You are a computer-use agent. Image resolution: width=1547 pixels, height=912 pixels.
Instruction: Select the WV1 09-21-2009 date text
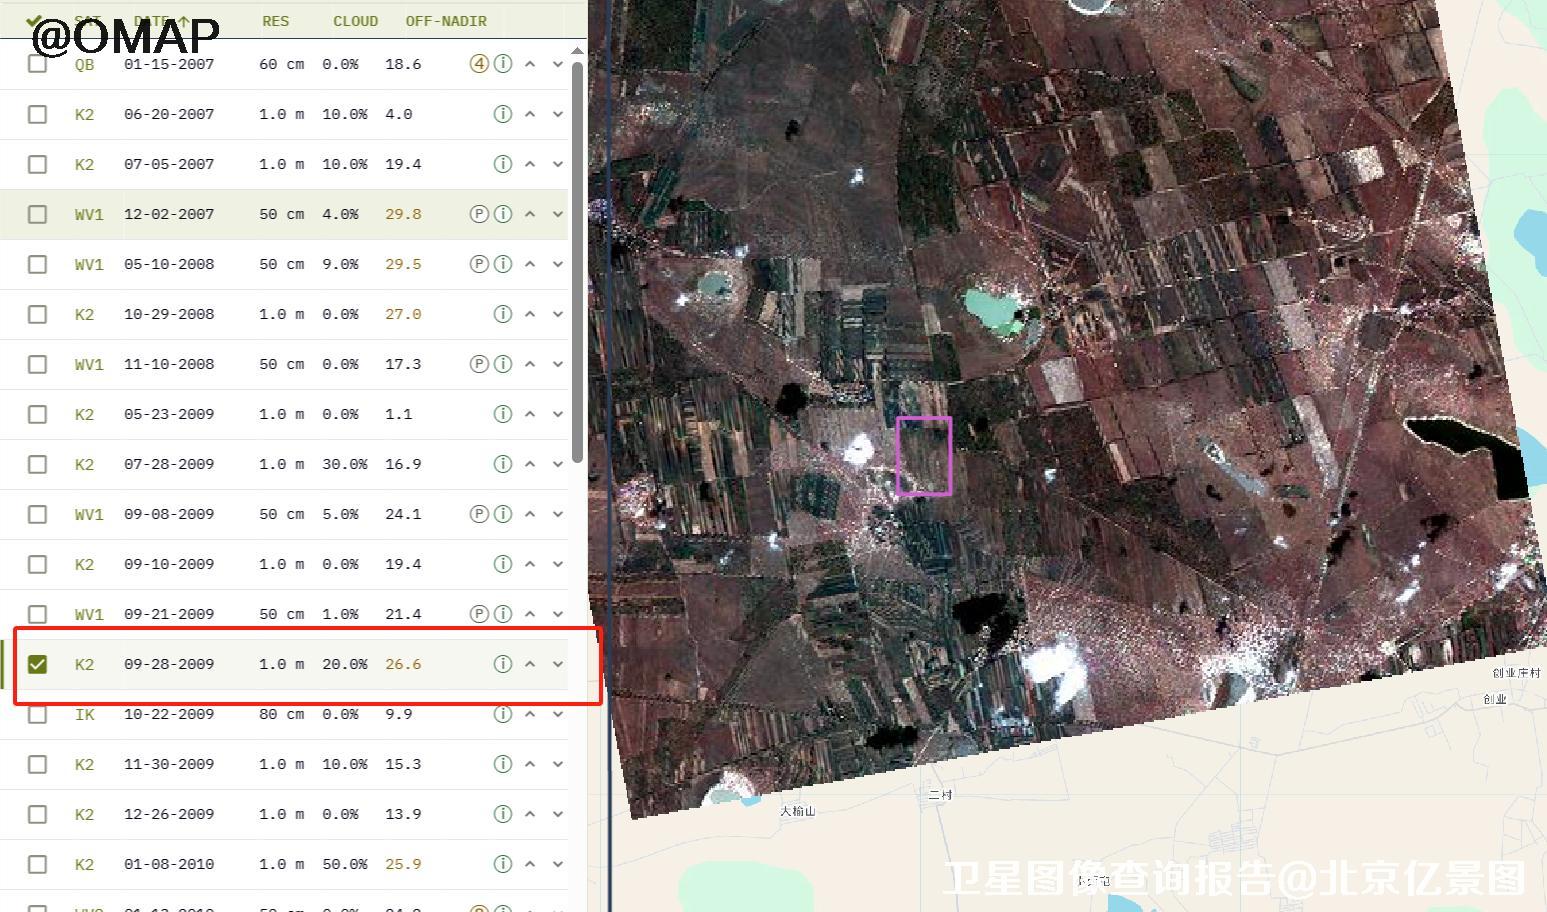(x=169, y=614)
